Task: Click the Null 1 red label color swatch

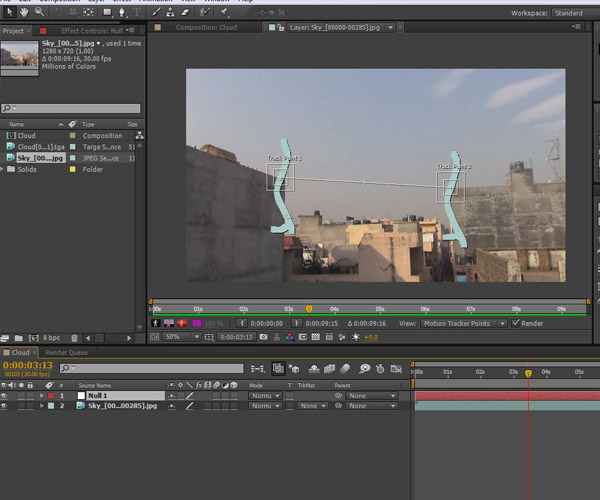Action: pyautogui.click(x=51, y=396)
